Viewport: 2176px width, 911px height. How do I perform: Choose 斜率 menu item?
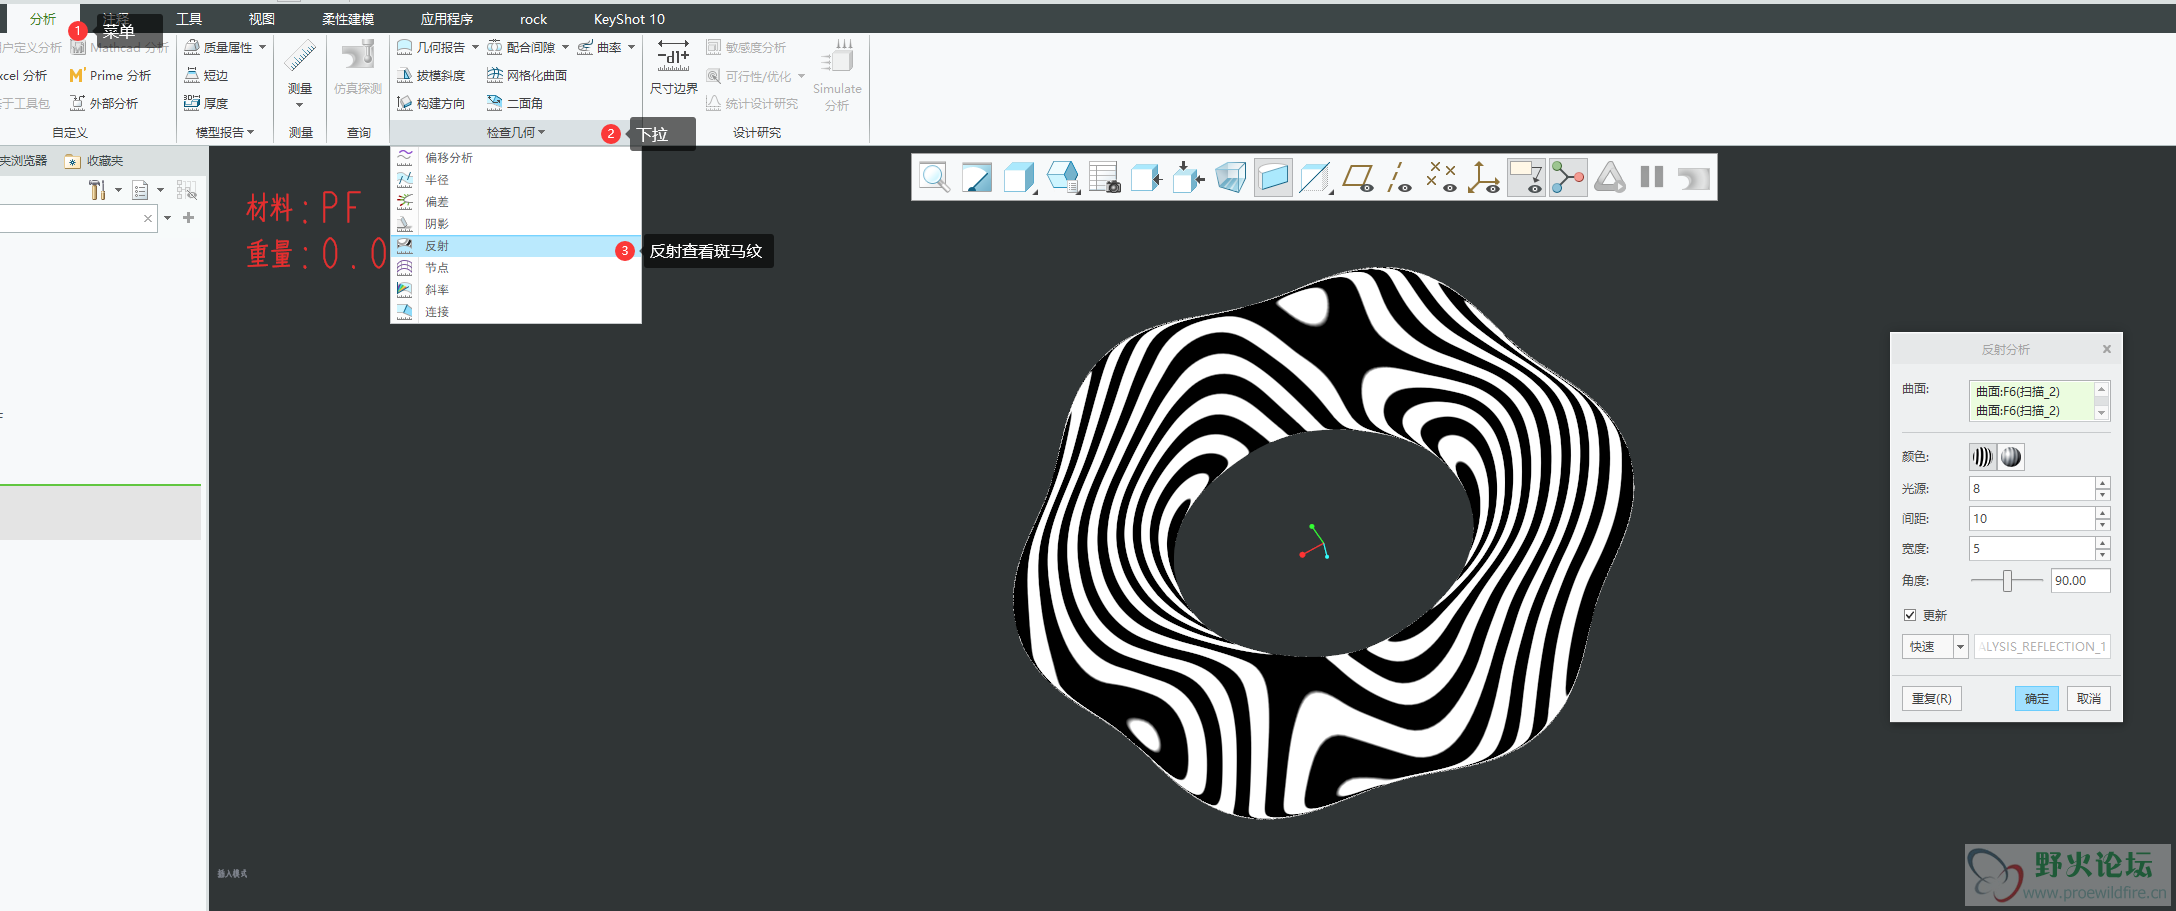515,290
